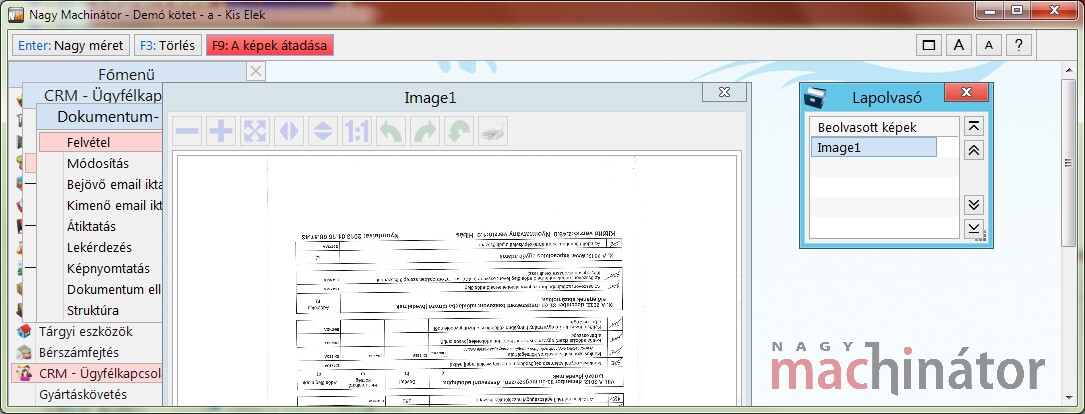Click the Dokumentum- panel title
This screenshot has height=414, width=1085.
pyautogui.click(x=109, y=117)
